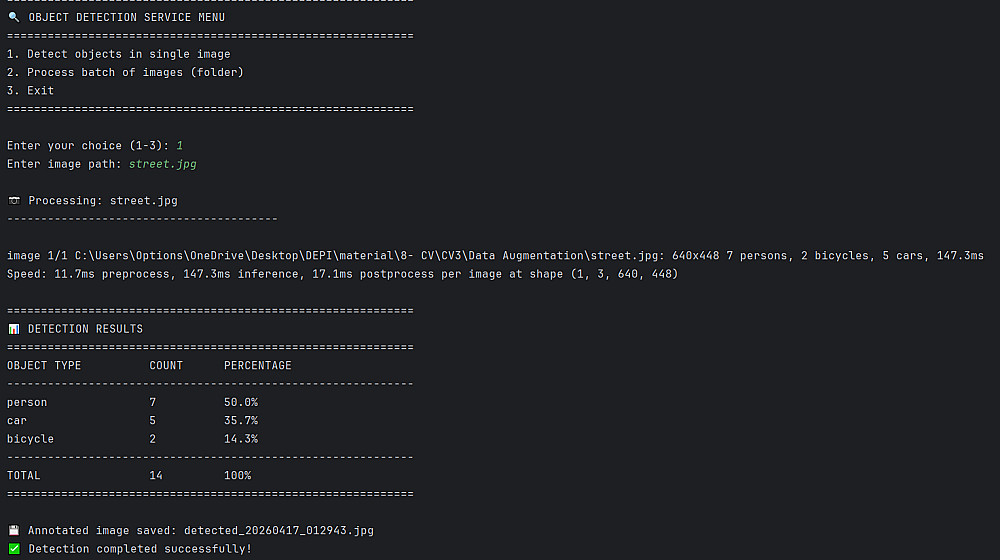The height and width of the screenshot is (560, 1000).
Task: Click the TOTAL count value 14
Action: pyautogui.click(x=156, y=475)
